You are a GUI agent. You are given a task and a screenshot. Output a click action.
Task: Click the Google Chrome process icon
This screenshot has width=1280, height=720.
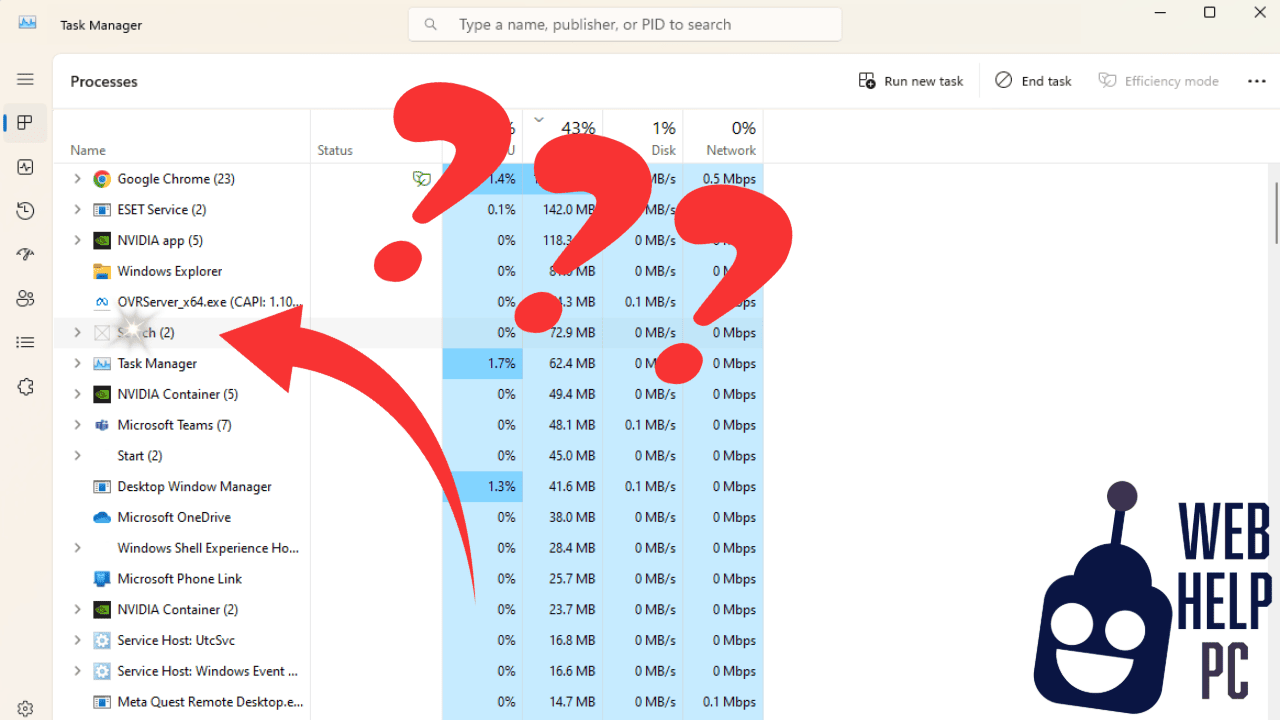(x=101, y=179)
